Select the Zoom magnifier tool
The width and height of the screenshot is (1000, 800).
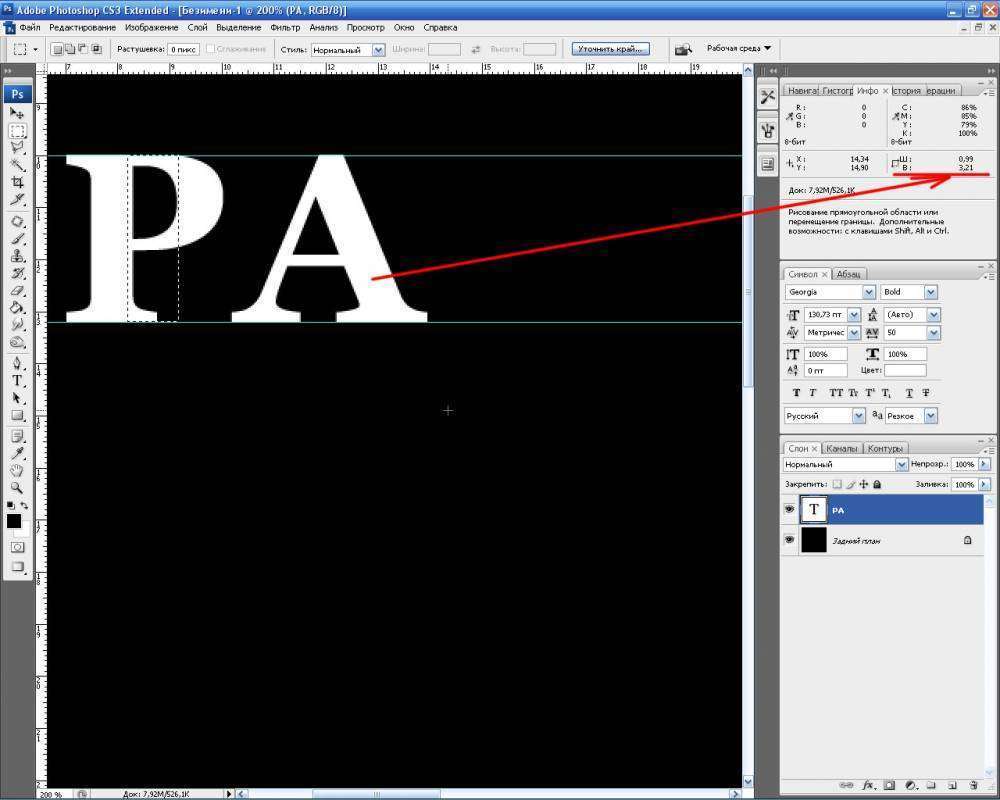tap(17, 487)
